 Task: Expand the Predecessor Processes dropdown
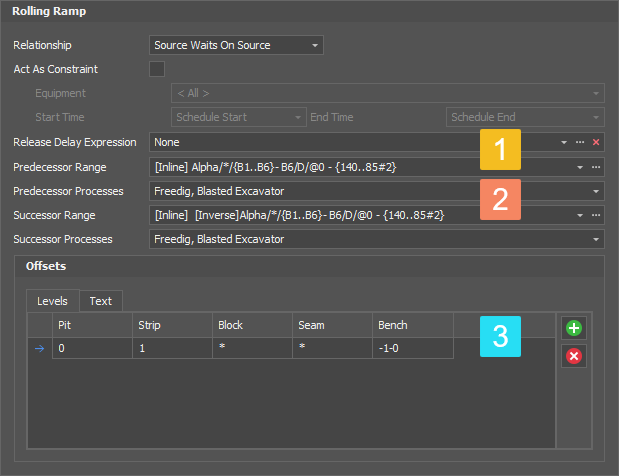coord(596,191)
